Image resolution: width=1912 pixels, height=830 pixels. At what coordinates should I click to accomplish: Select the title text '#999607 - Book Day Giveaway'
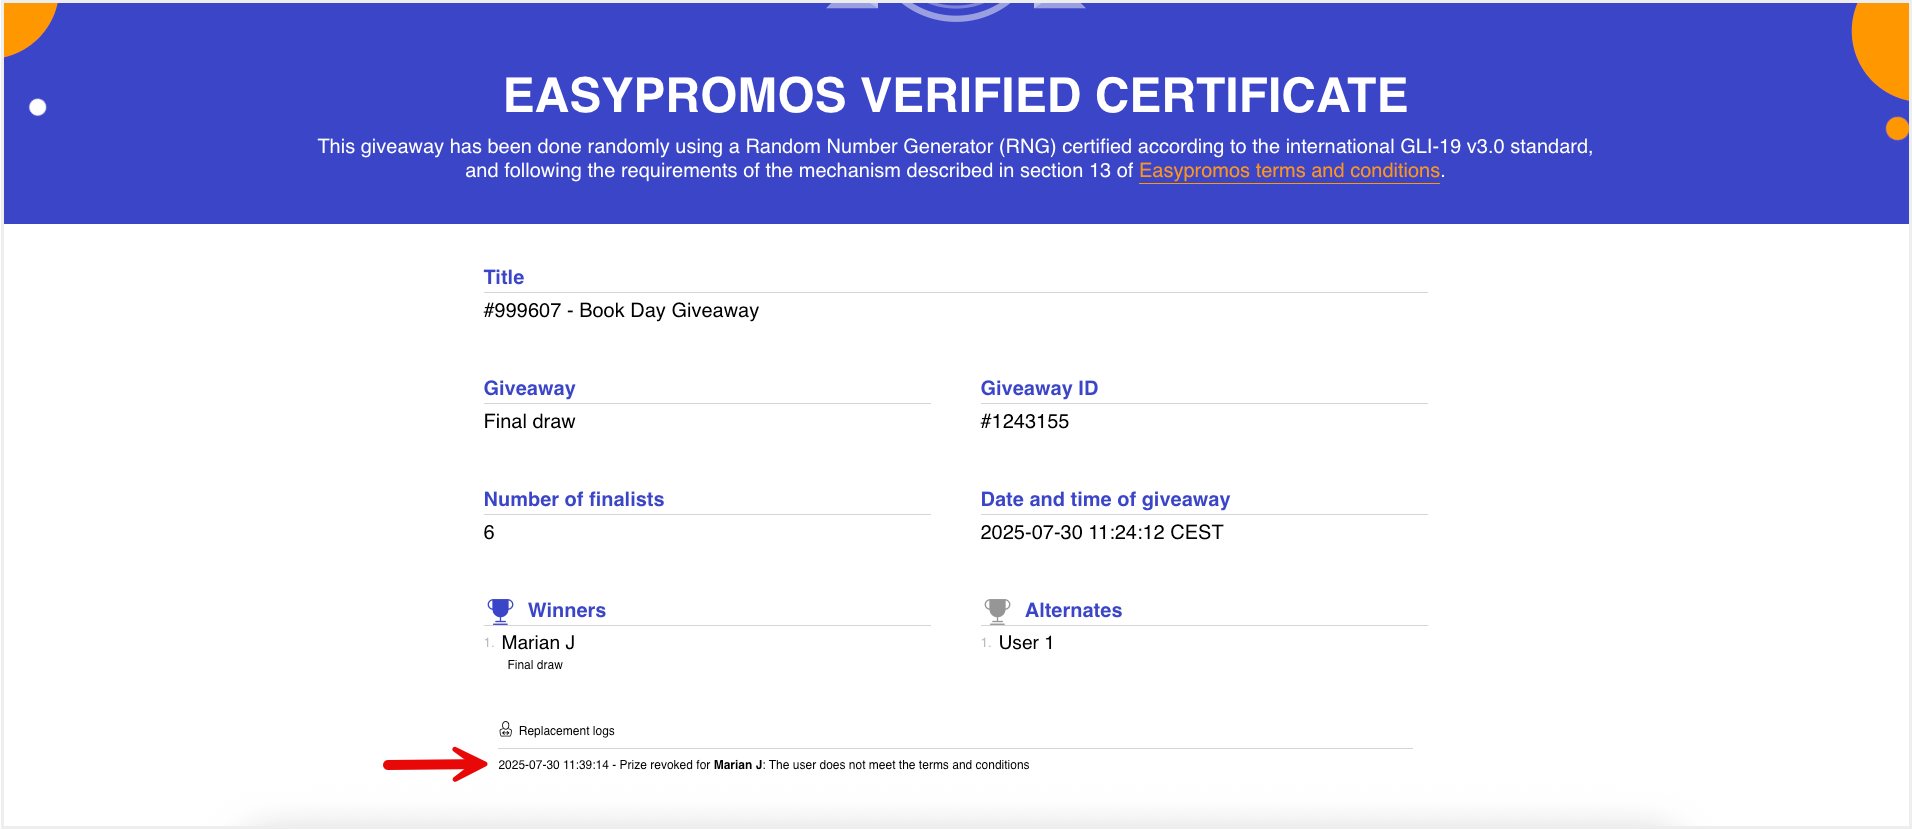coord(621,311)
